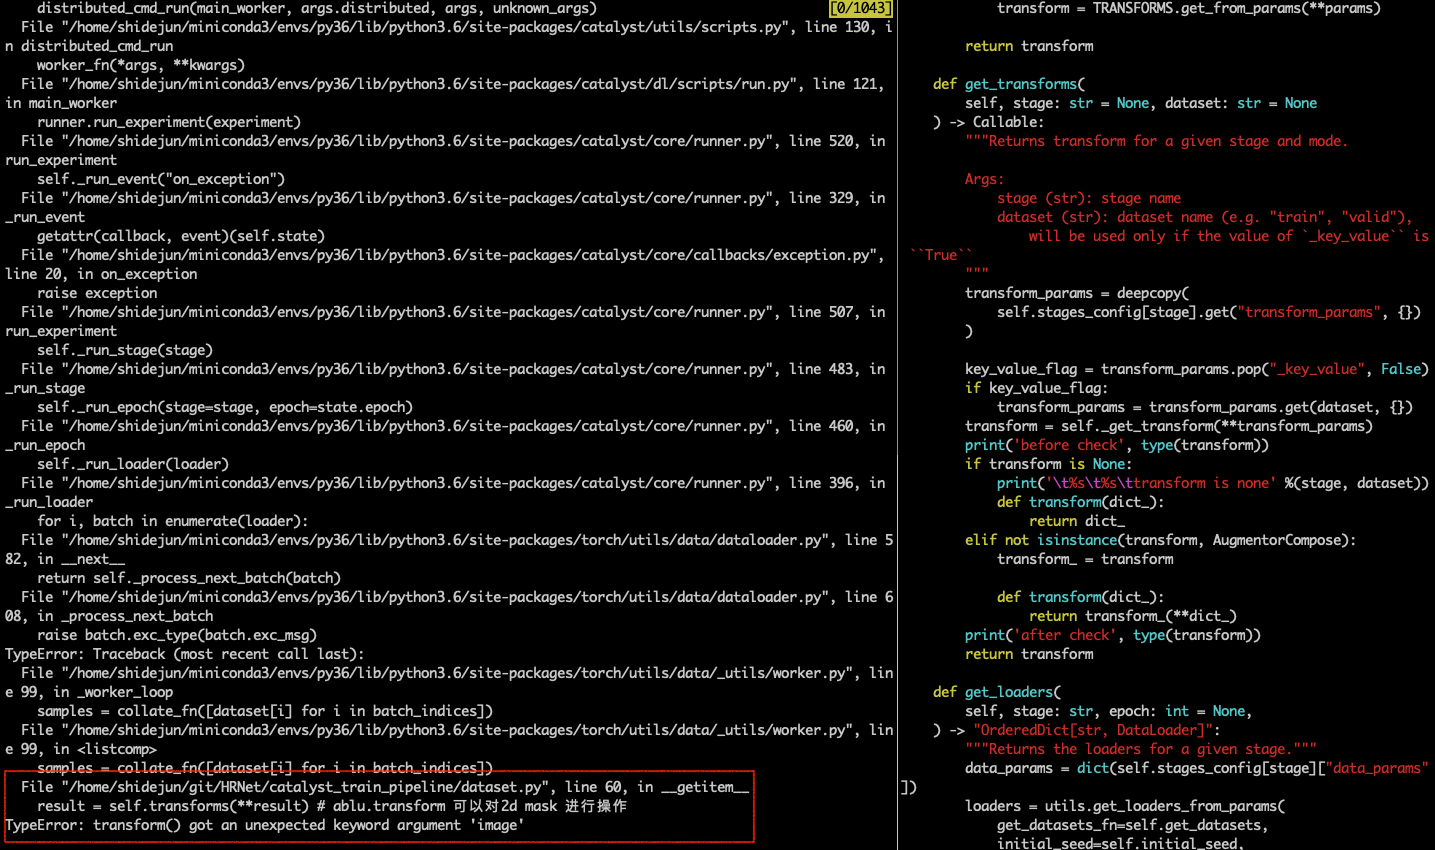Screen dimensions: 1435x850
Task: Click the docstring line starting 'dataset (str): dataset name'
Action: [x=1205, y=217]
